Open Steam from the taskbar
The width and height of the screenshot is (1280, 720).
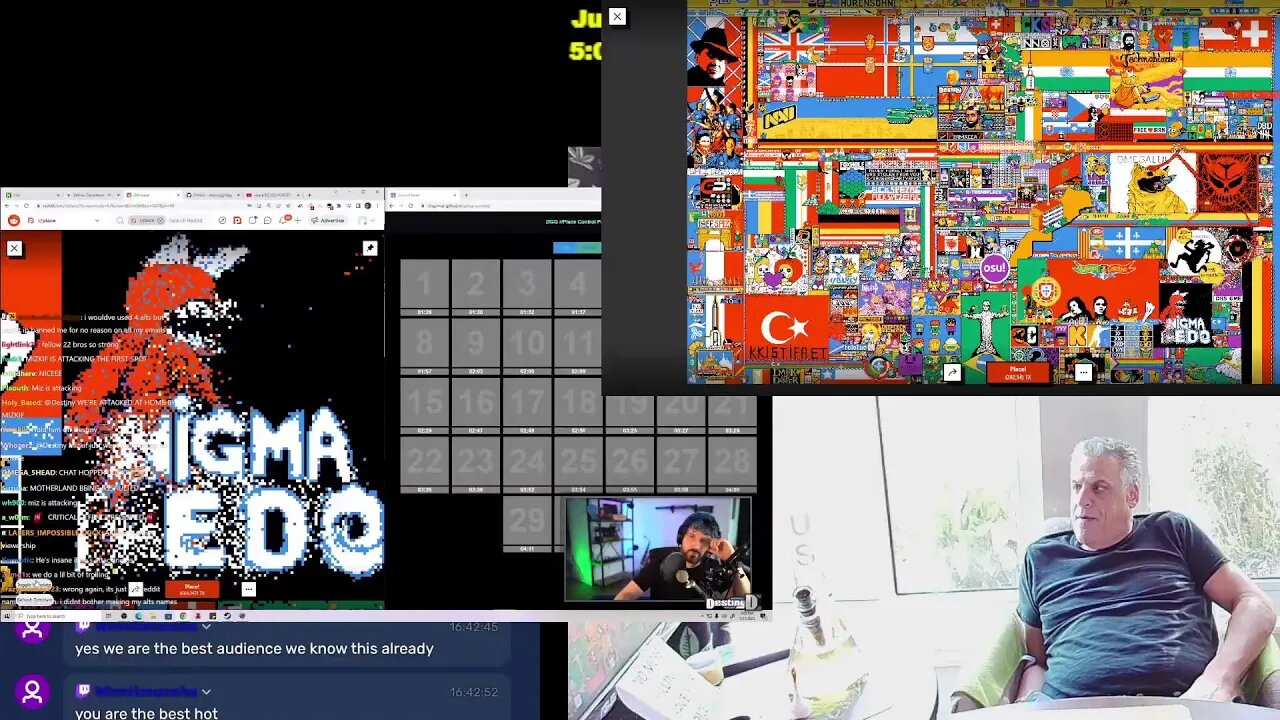pyautogui.click(x=227, y=616)
